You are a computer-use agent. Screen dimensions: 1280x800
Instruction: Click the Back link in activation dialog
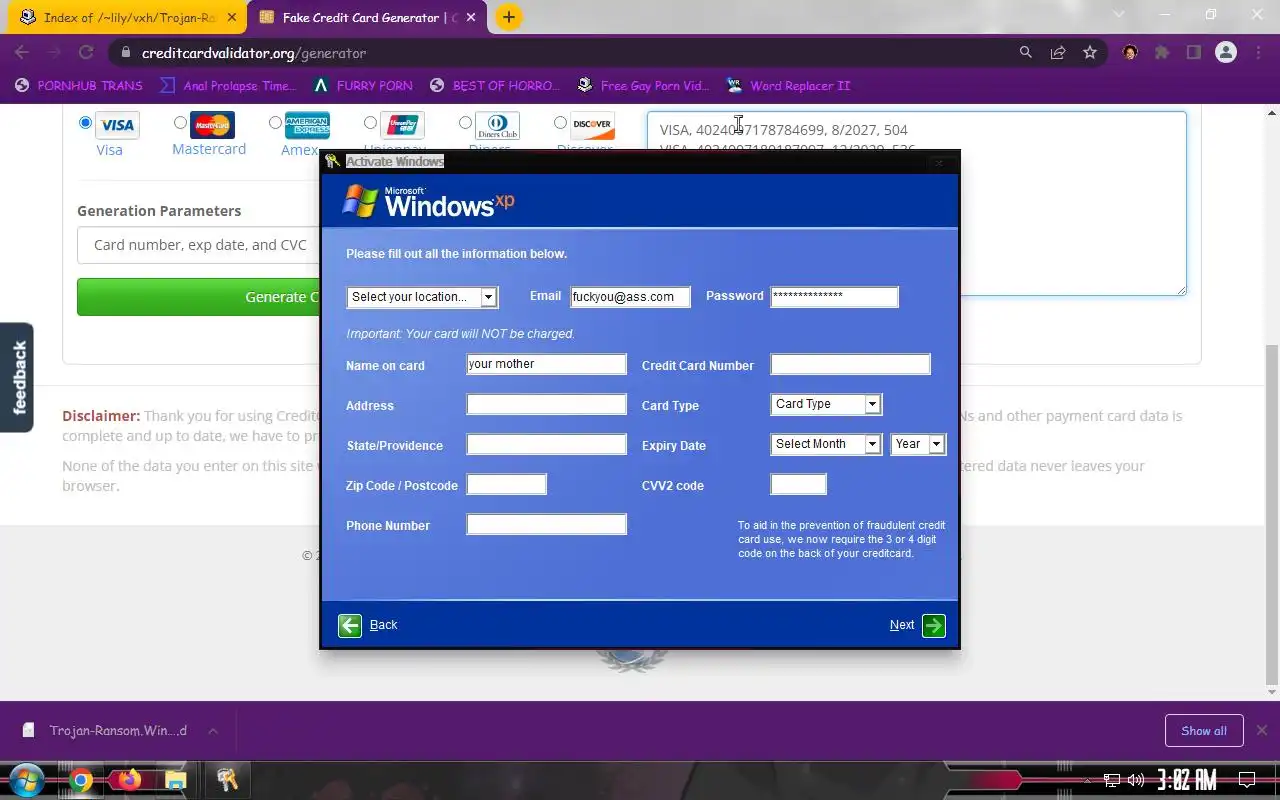(x=383, y=625)
